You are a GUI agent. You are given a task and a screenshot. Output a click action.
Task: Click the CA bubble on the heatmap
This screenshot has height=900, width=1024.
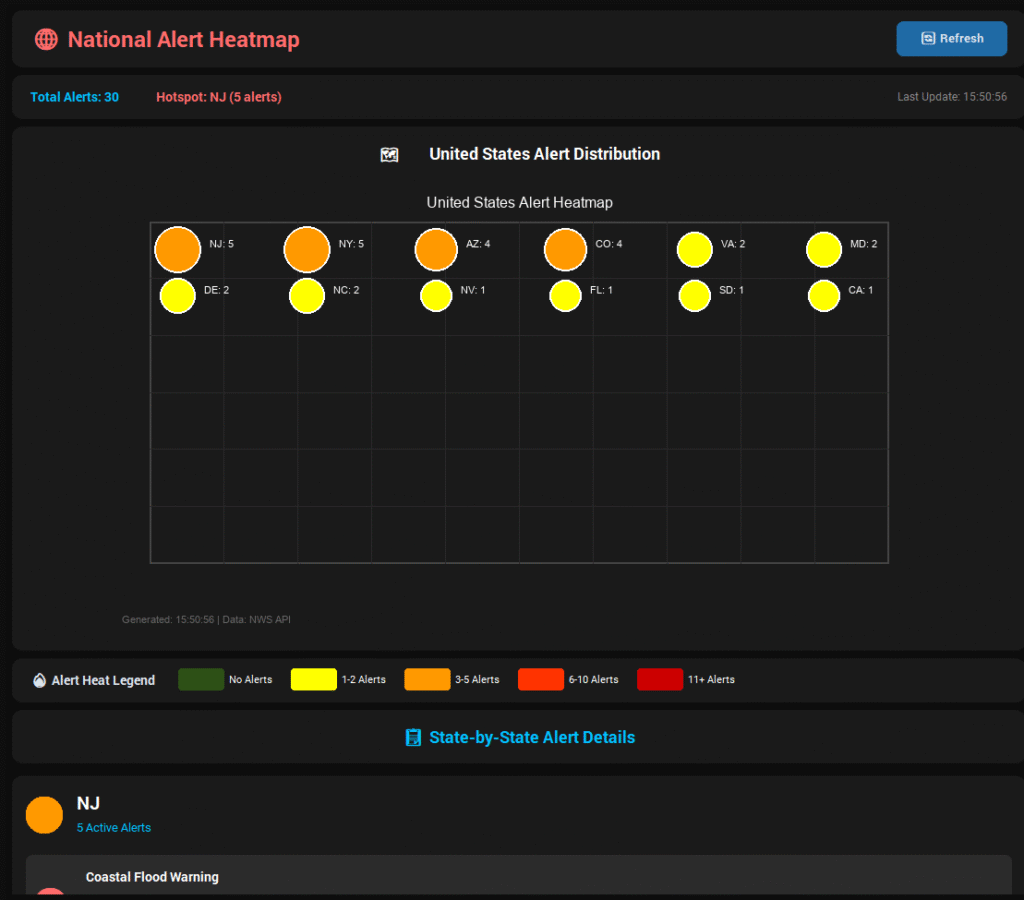pos(824,296)
